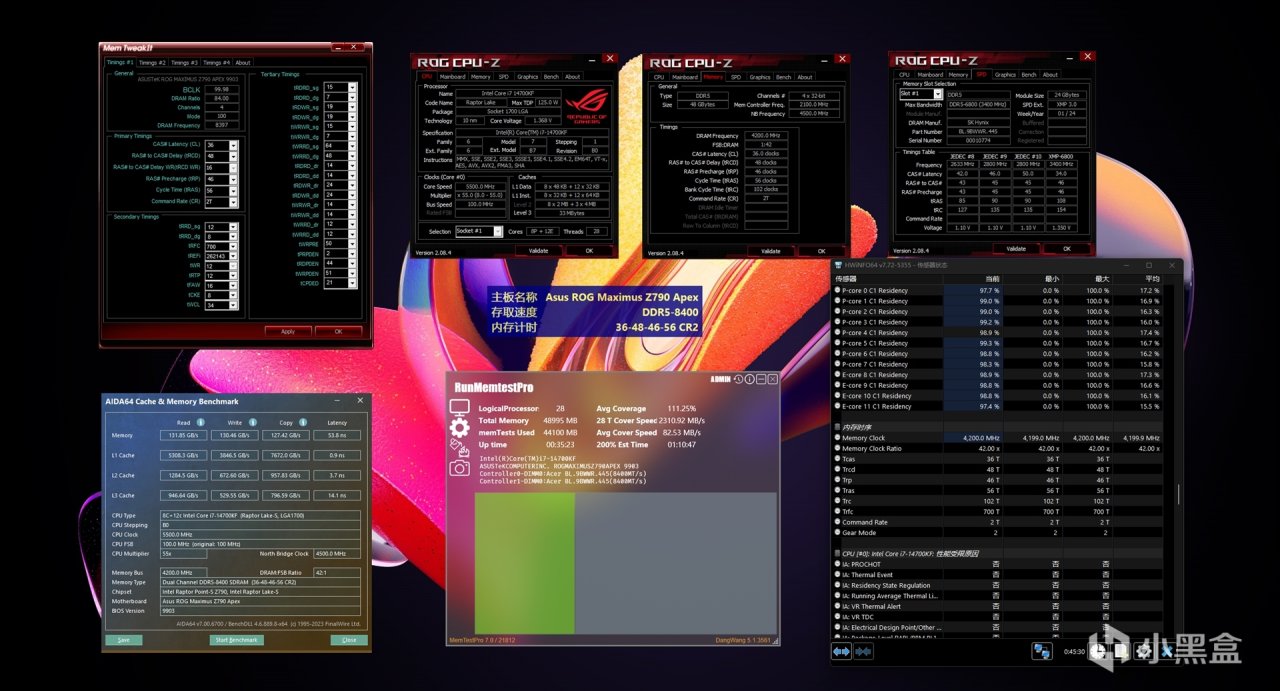The width and height of the screenshot is (1280, 691).
Task: Click the info icon next to Read in AIDA64
Action: coord(200,422)
